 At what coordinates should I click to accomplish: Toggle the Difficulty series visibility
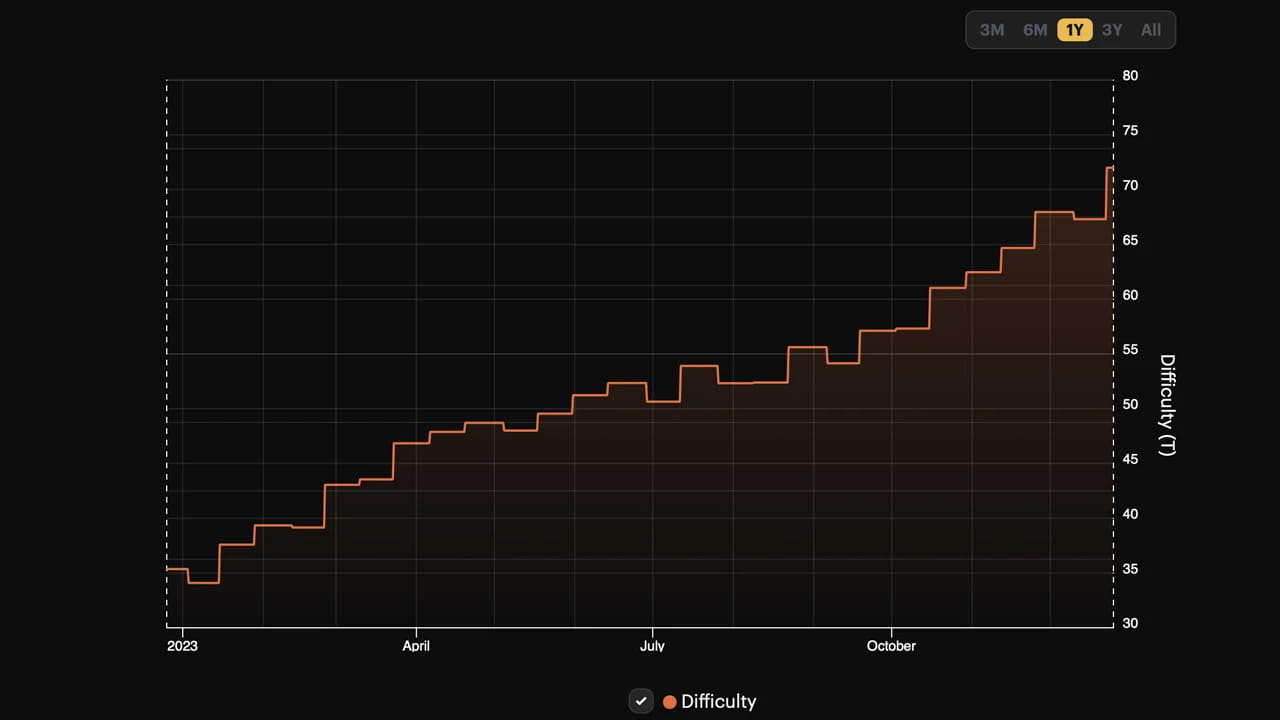(x=641, y=701)
